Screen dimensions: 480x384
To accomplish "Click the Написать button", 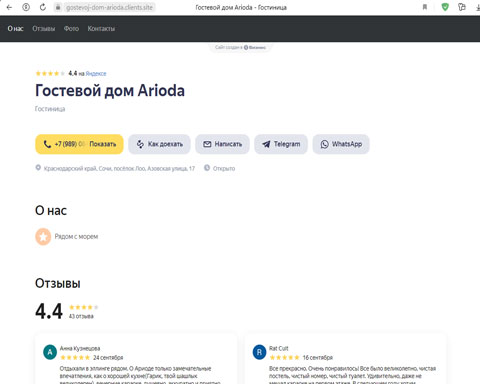I will 222,144.
